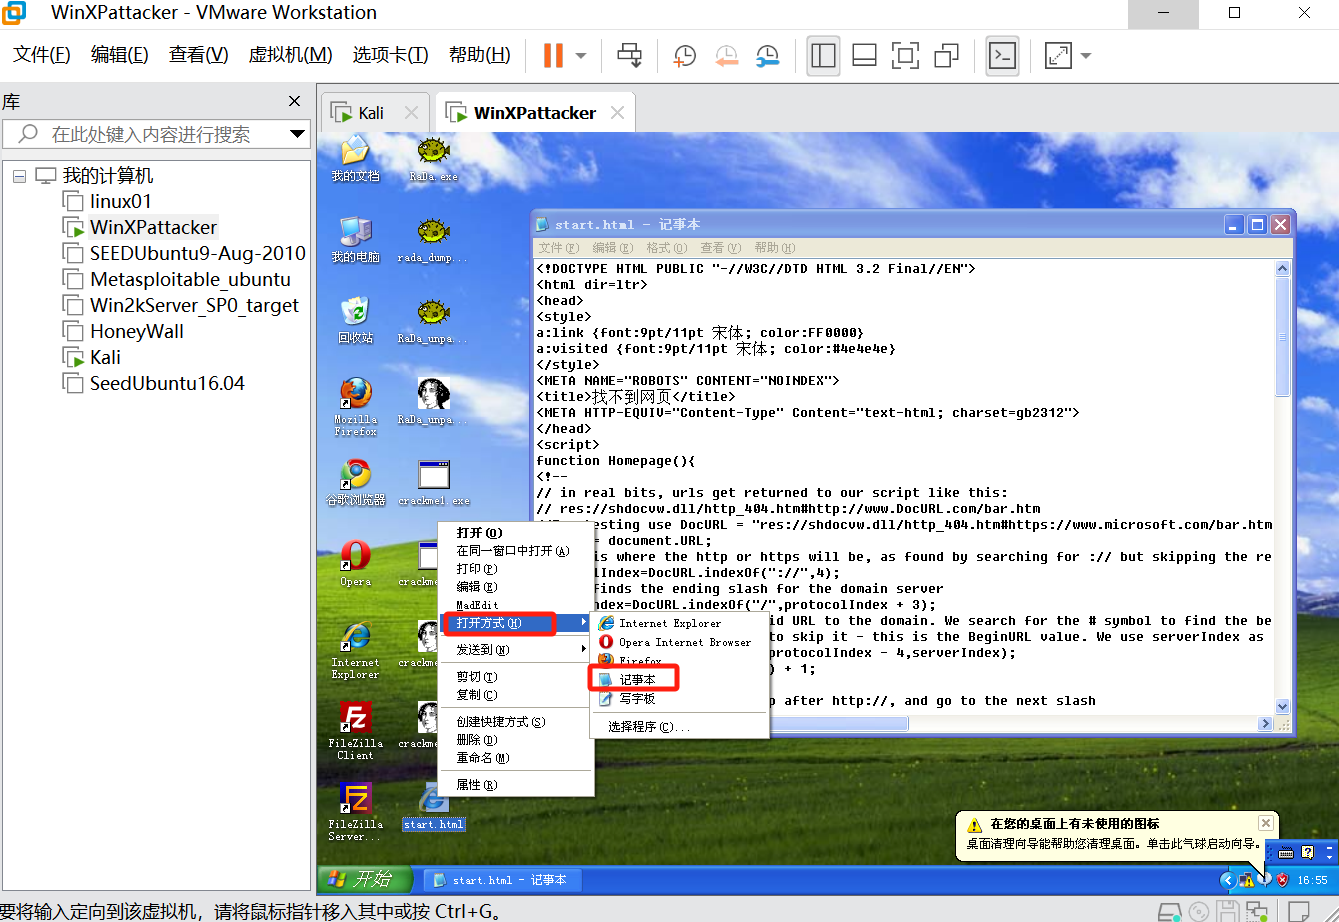Choose 打开(O) in the context menu
The height and width of the screenshot is (922, 1339).
479,533
